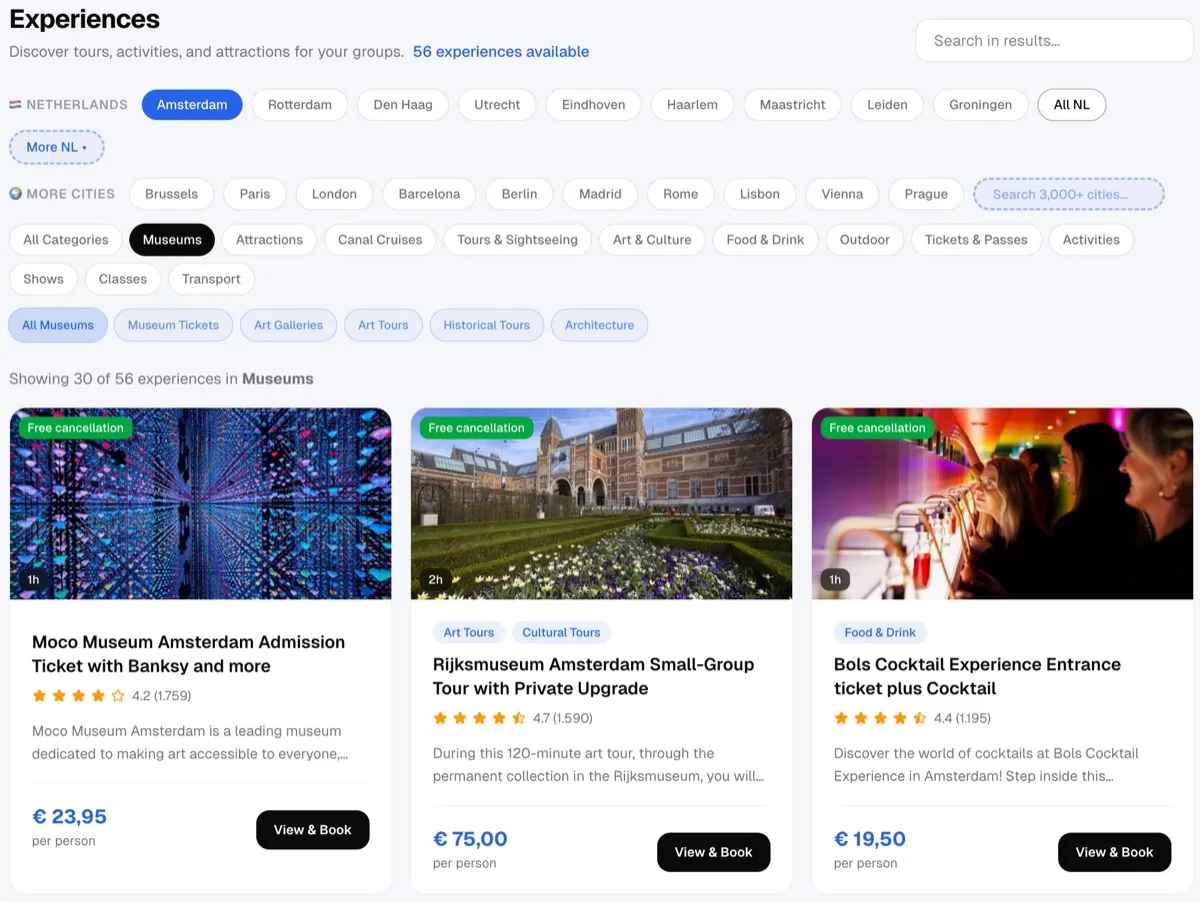
Task: Select the Rotterdam city filter
Action: pos(299,104)
